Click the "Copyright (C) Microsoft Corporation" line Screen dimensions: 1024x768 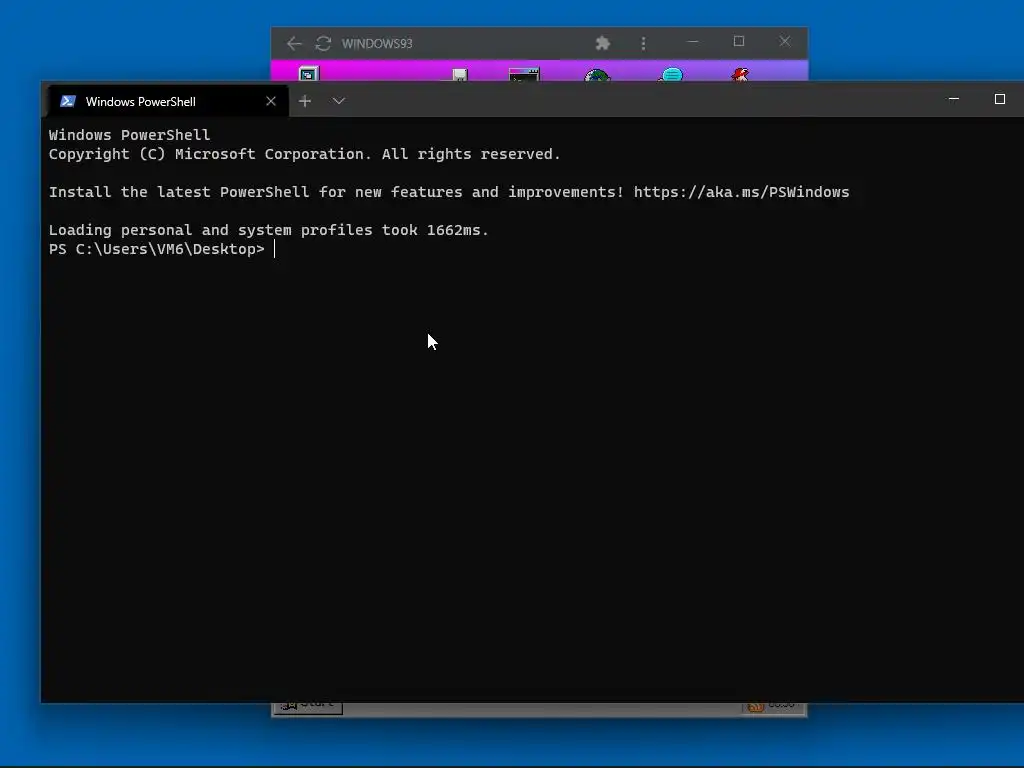[305, 154]
